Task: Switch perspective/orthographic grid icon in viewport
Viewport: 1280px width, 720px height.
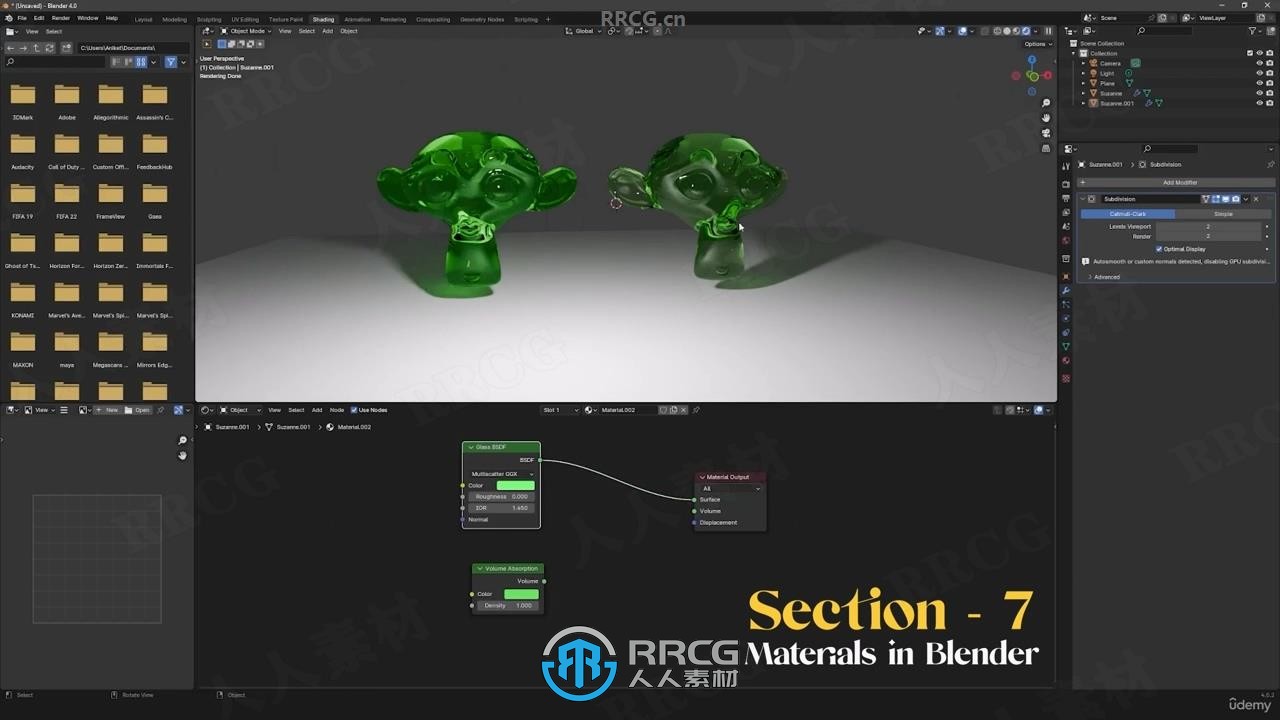Action: (x=1046, y=148)
